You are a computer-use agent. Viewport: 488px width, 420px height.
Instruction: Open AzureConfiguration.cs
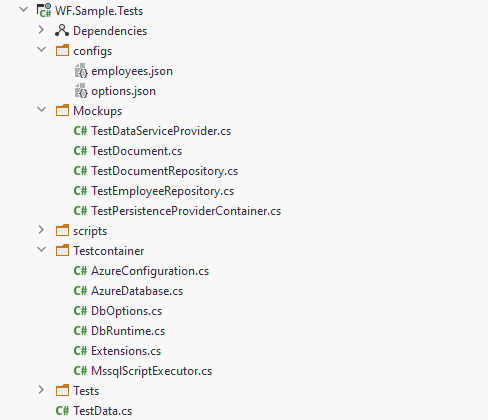(150, 271)
